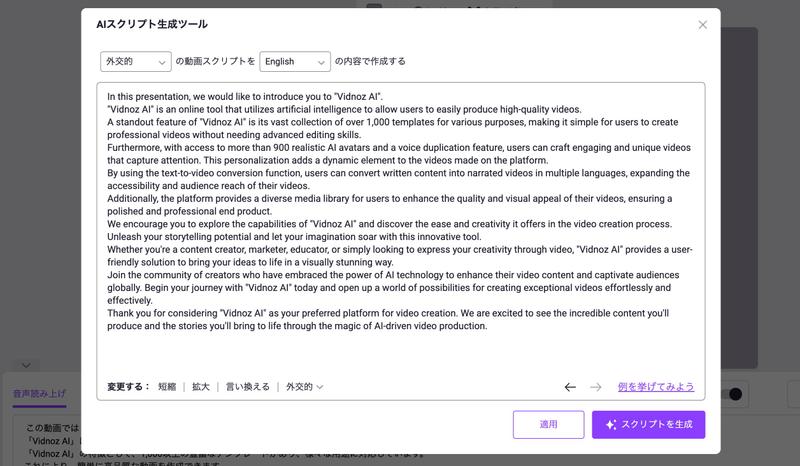Click the forward arrow redo icon
Screen dimensions: 800x466
[x=595, y=387]
